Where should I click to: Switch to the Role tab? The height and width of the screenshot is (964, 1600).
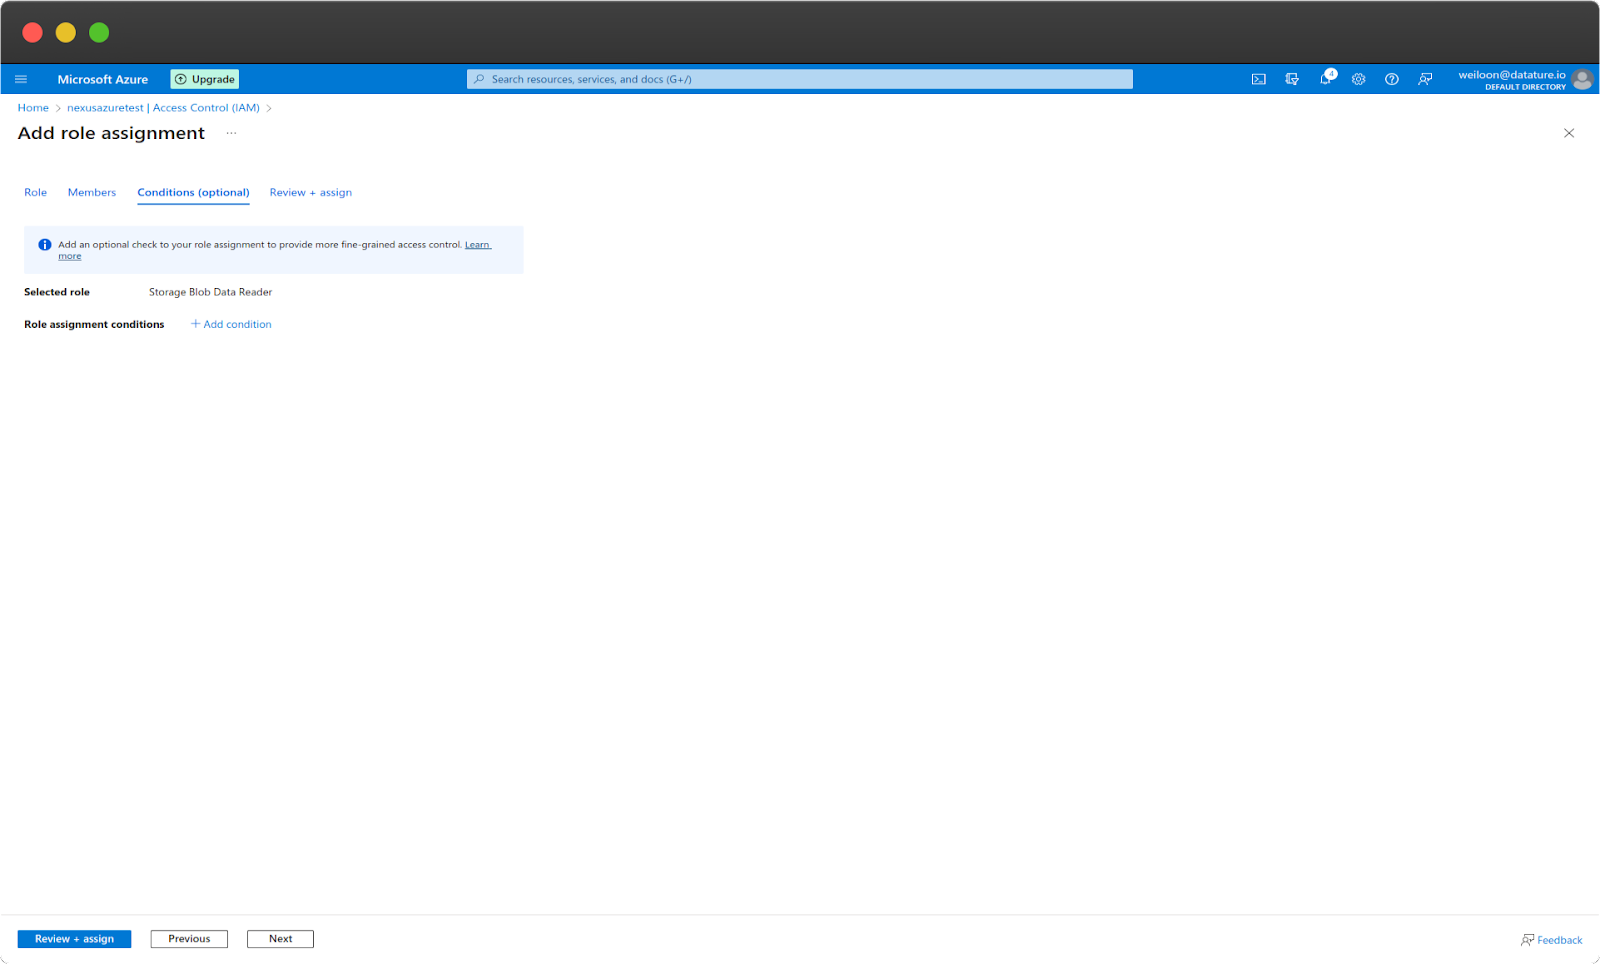[35, 192]
